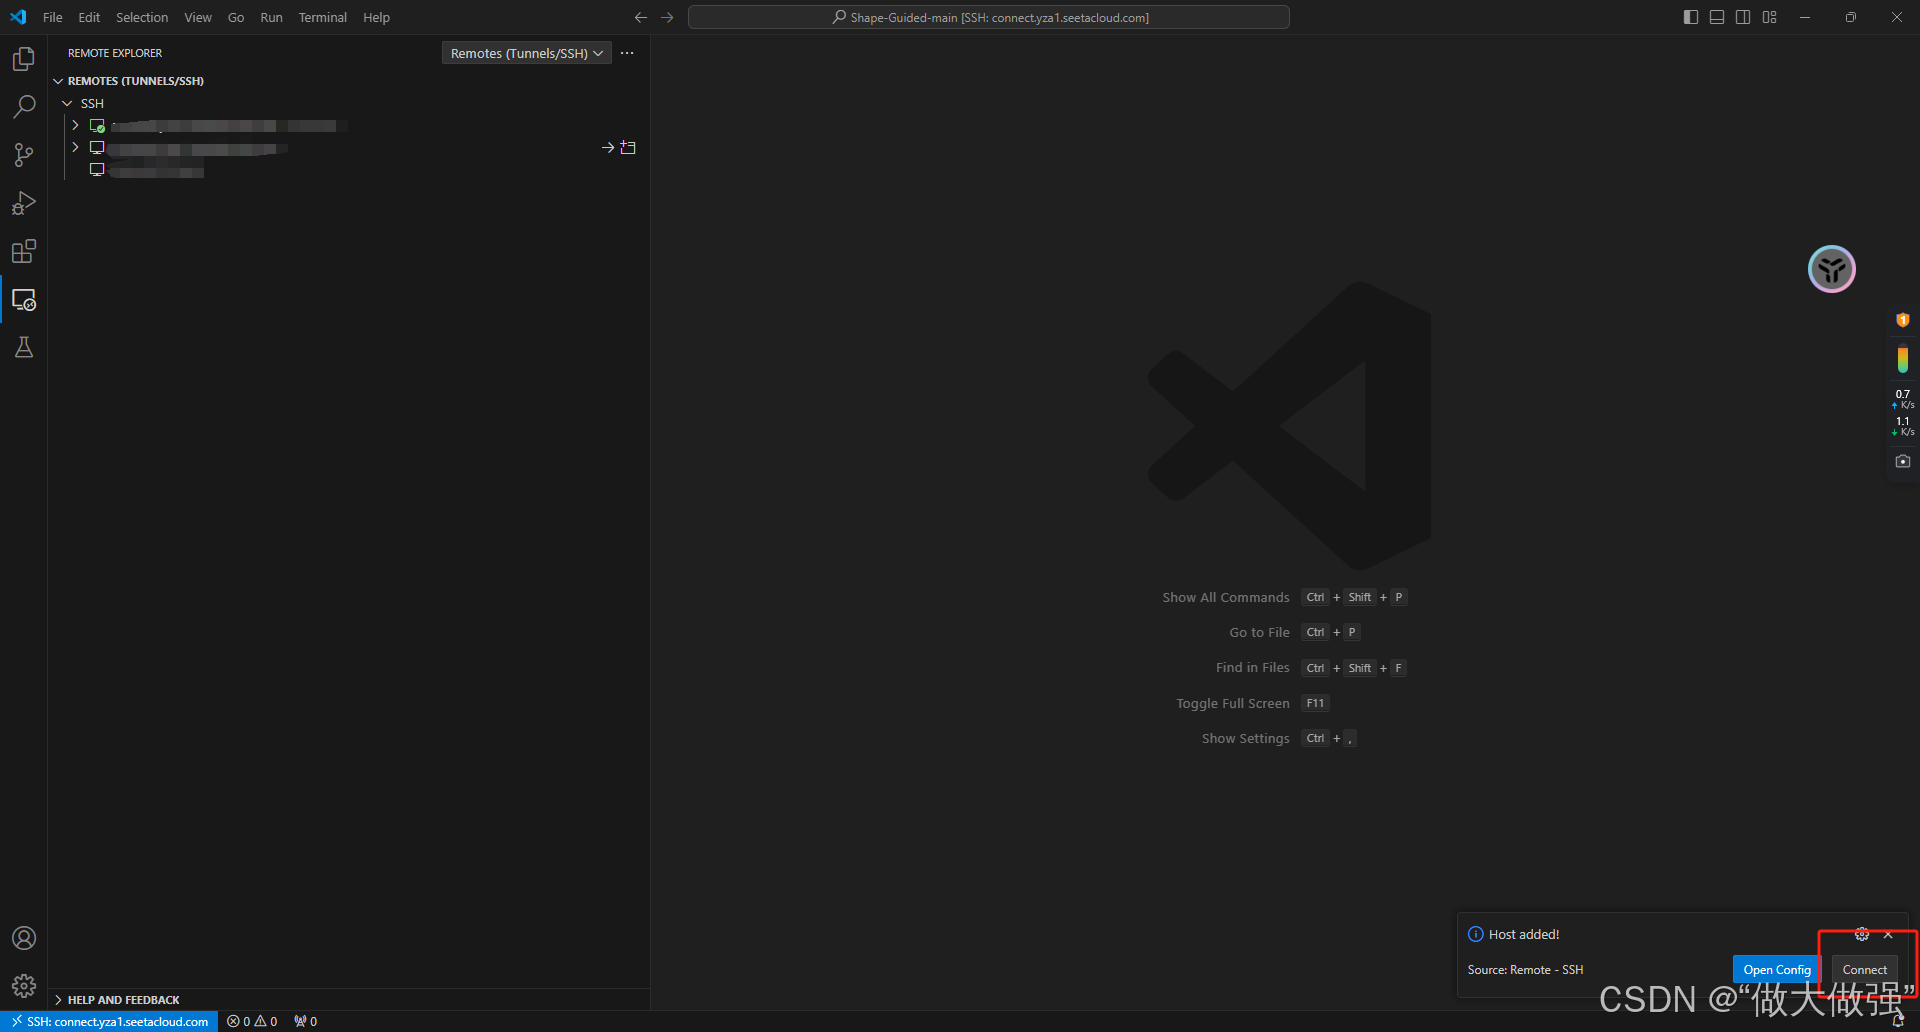Screen dimensions: 1920x1032
Task: Collapse the SSH tree node
Action: [x=67, y=104]
